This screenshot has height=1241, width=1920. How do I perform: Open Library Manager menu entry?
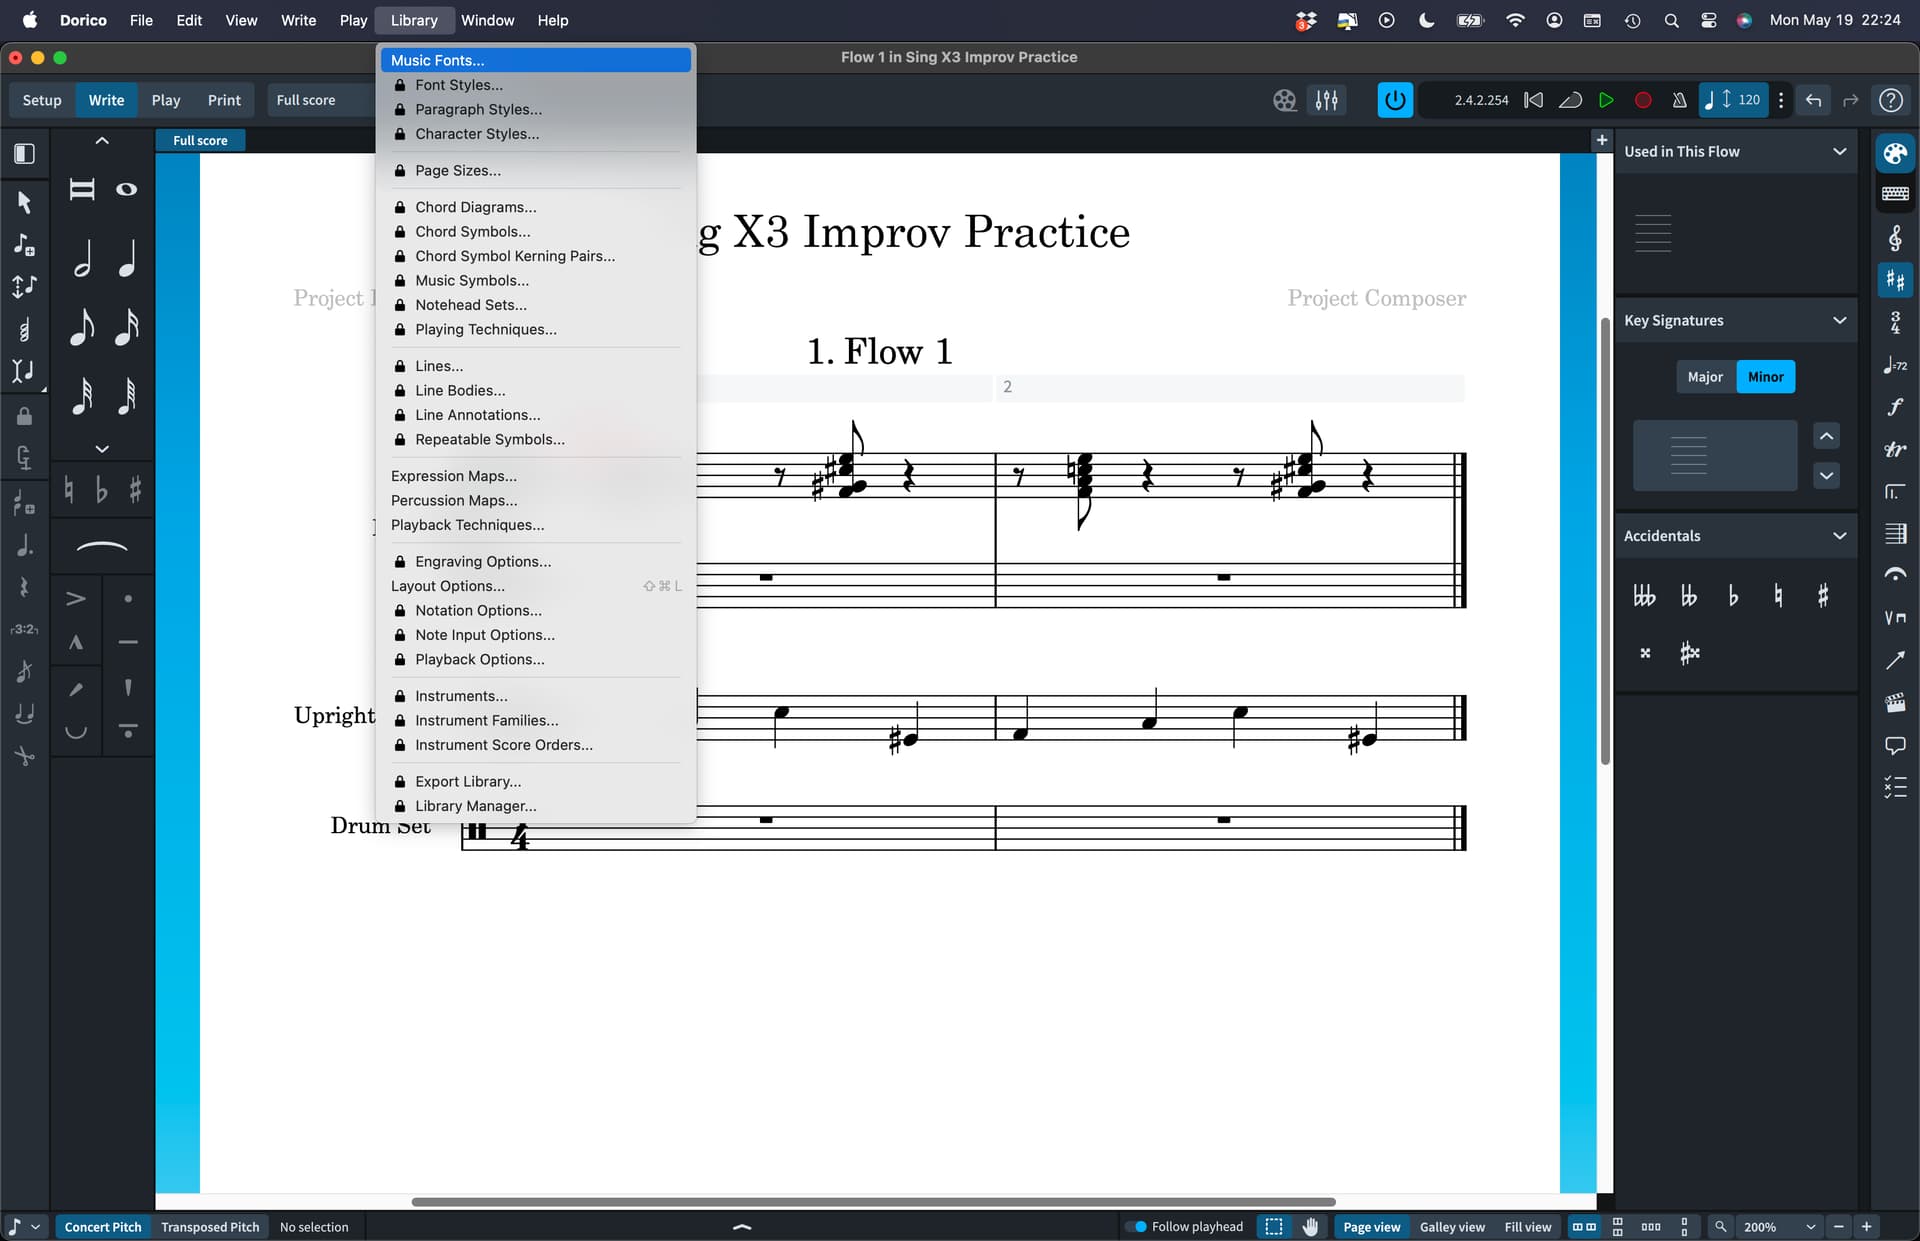click(x=475, y=806)
